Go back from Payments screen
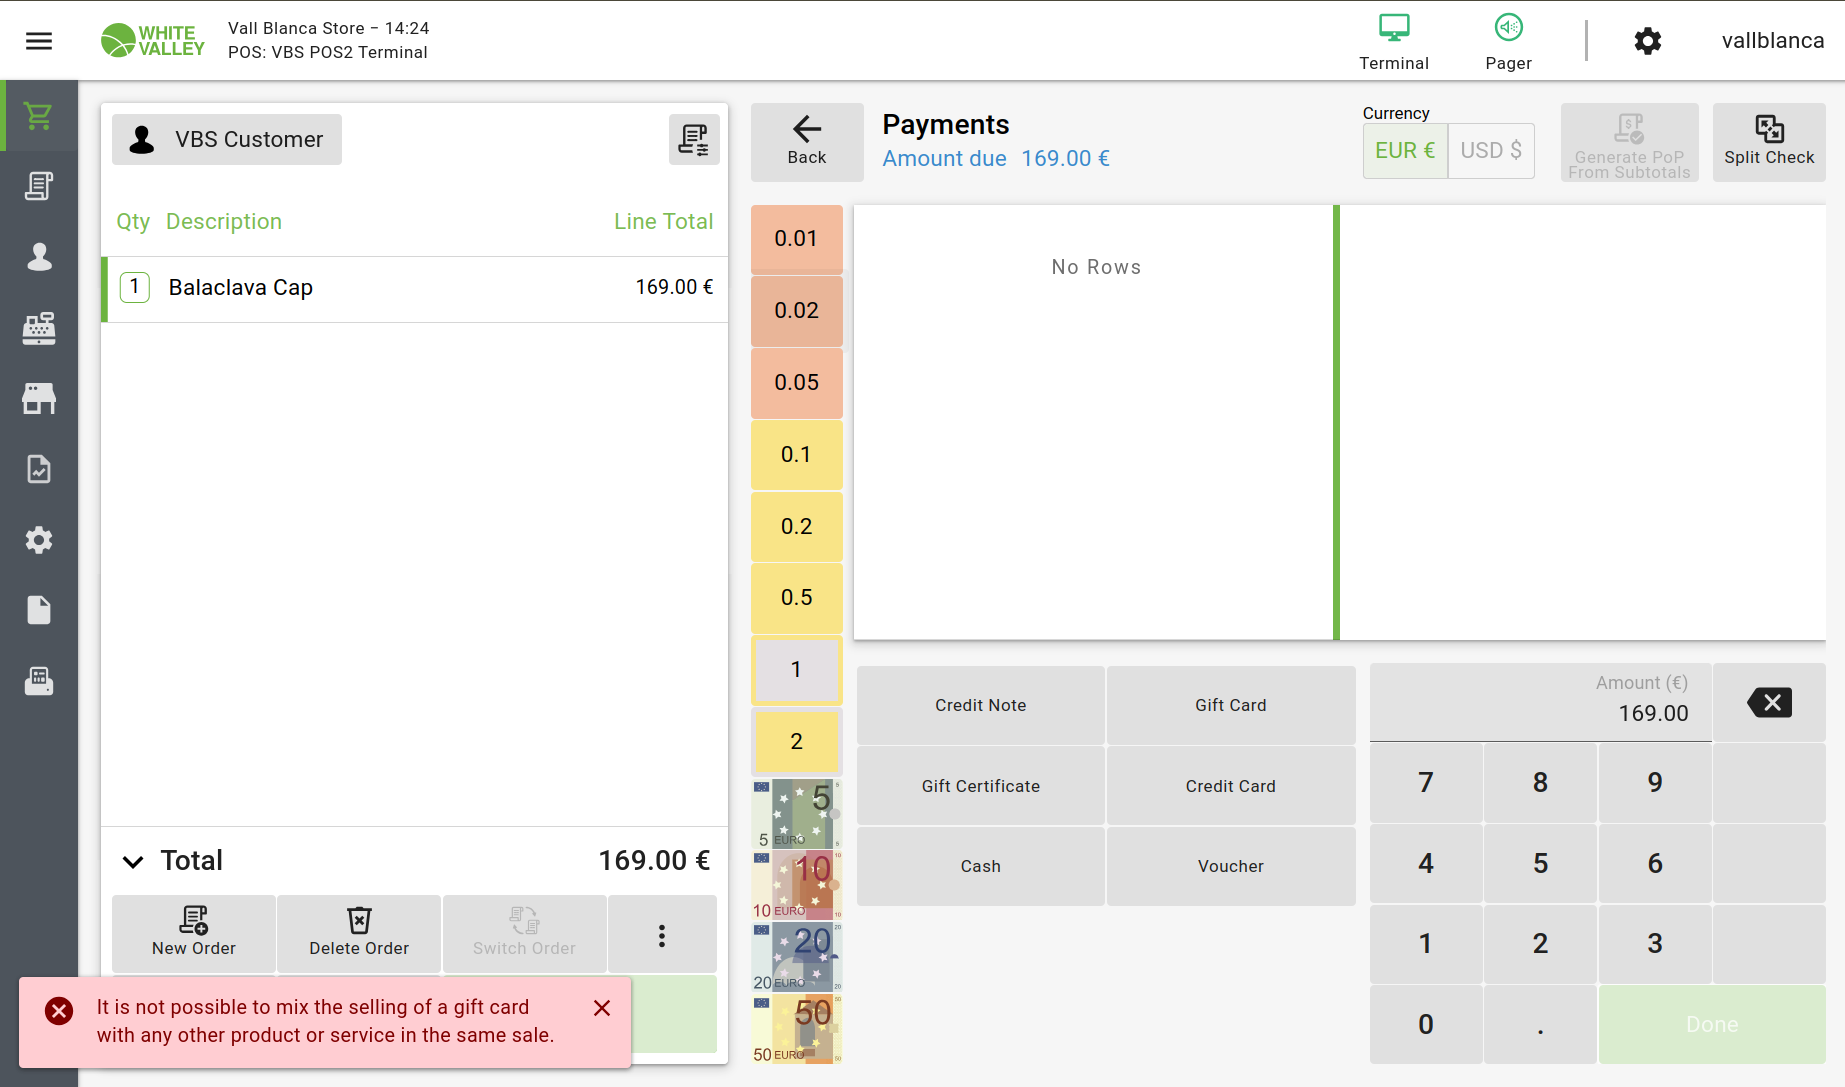This screenshot has height=1087, width=1845. pos(807,142)
